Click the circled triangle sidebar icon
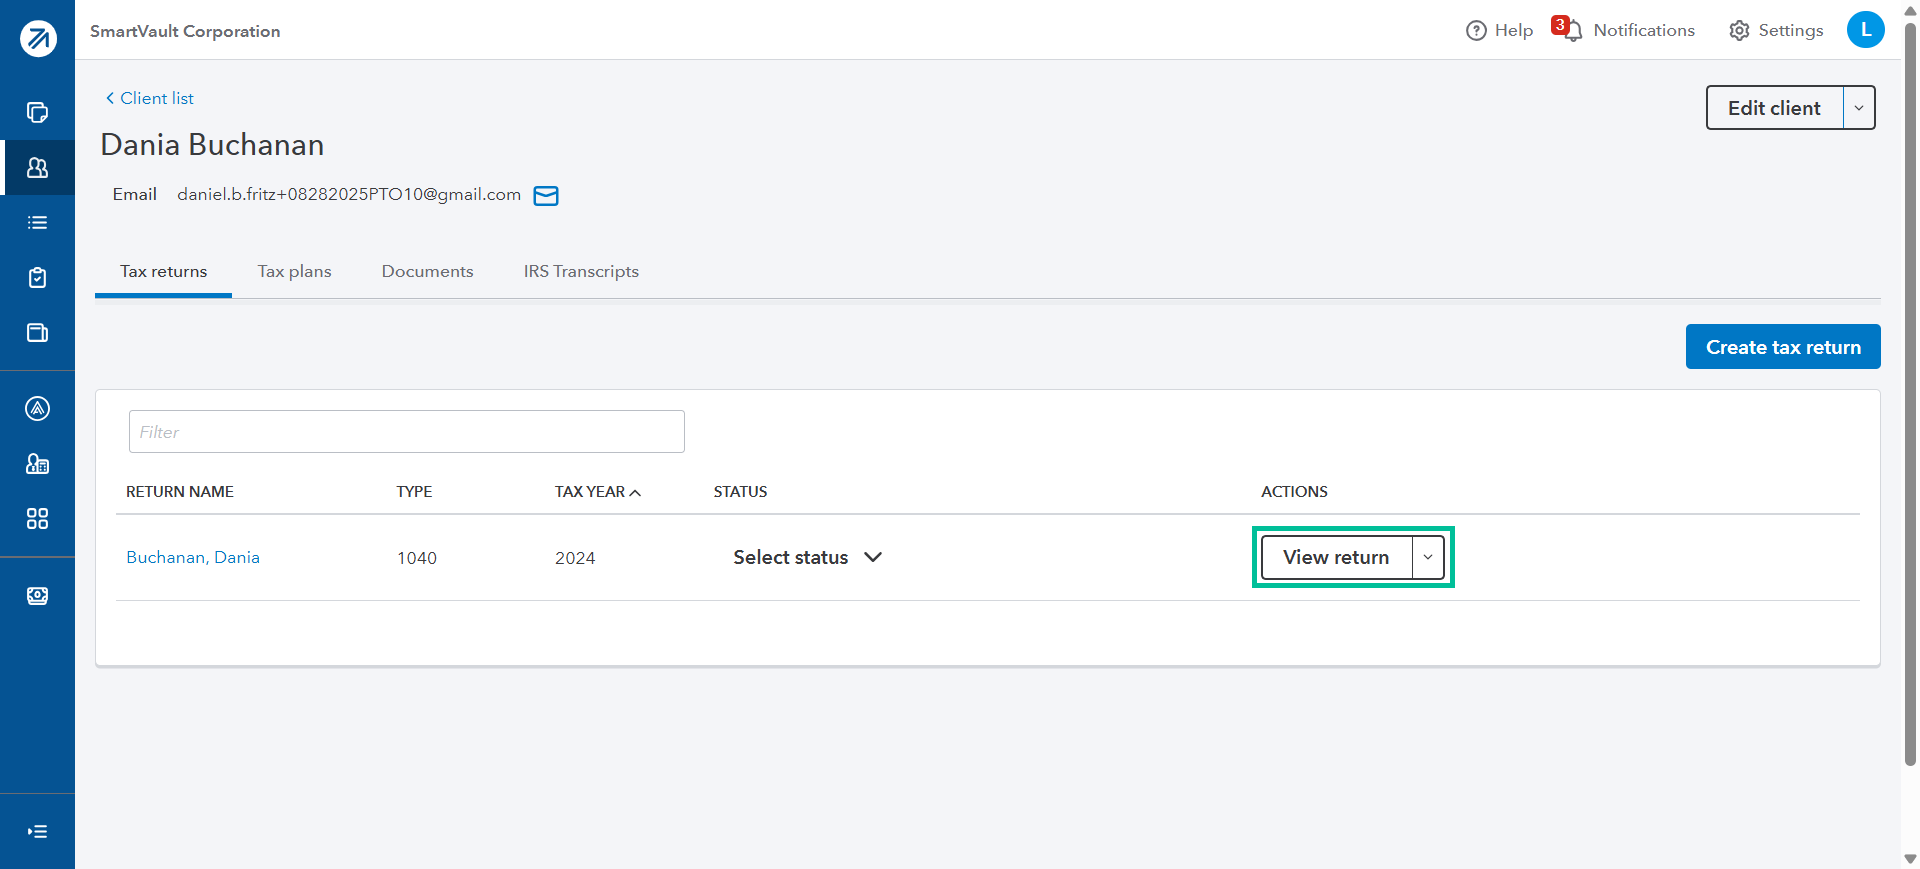 [x=38, y=408]
